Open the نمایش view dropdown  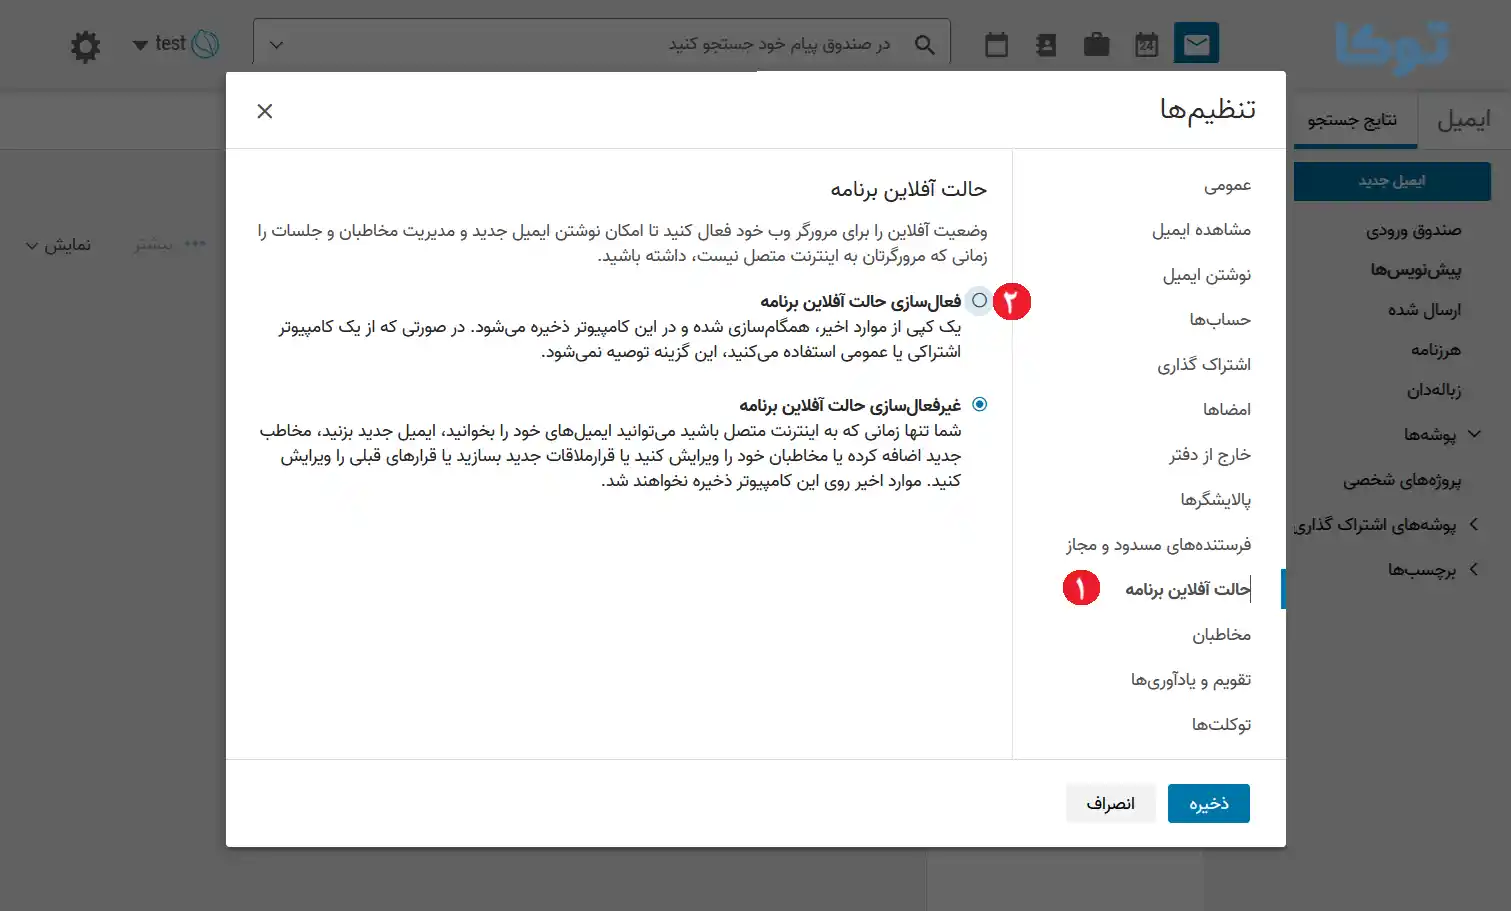pyautogui.click(x=58, y=245)
